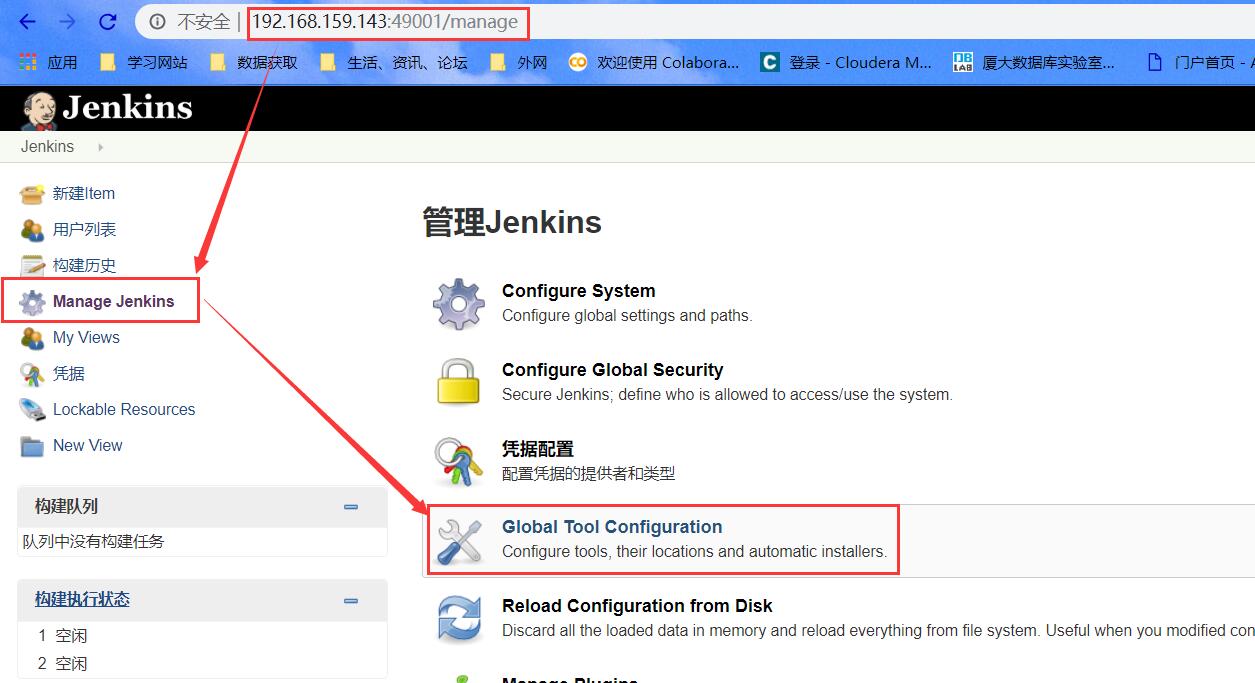Collapse the 构建队列 panel
This screenshot has height=683, width=1255.
click(x=351, y=507)
